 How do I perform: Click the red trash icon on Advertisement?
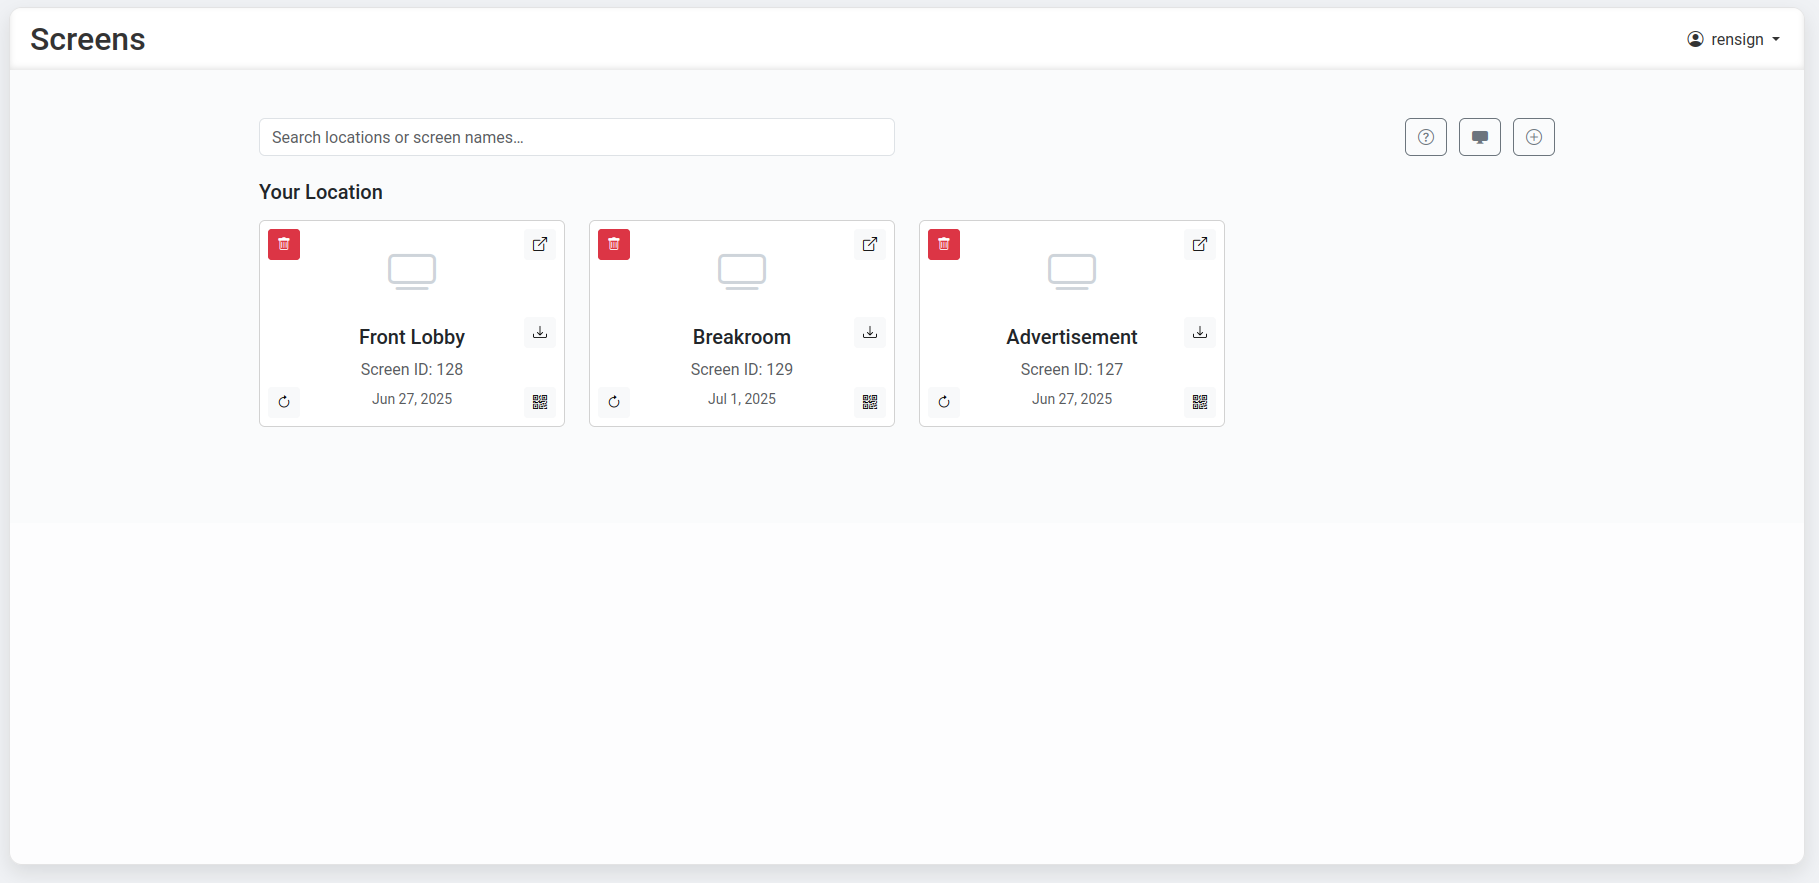click(x=944, y=244)
